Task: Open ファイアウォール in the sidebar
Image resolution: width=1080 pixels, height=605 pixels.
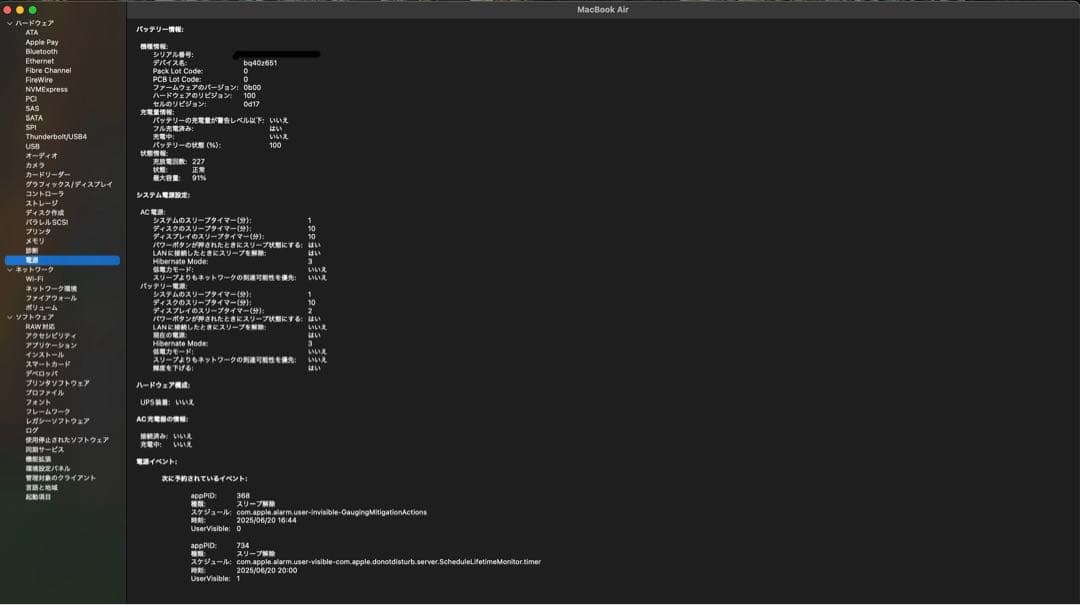Action: point(51,298)
